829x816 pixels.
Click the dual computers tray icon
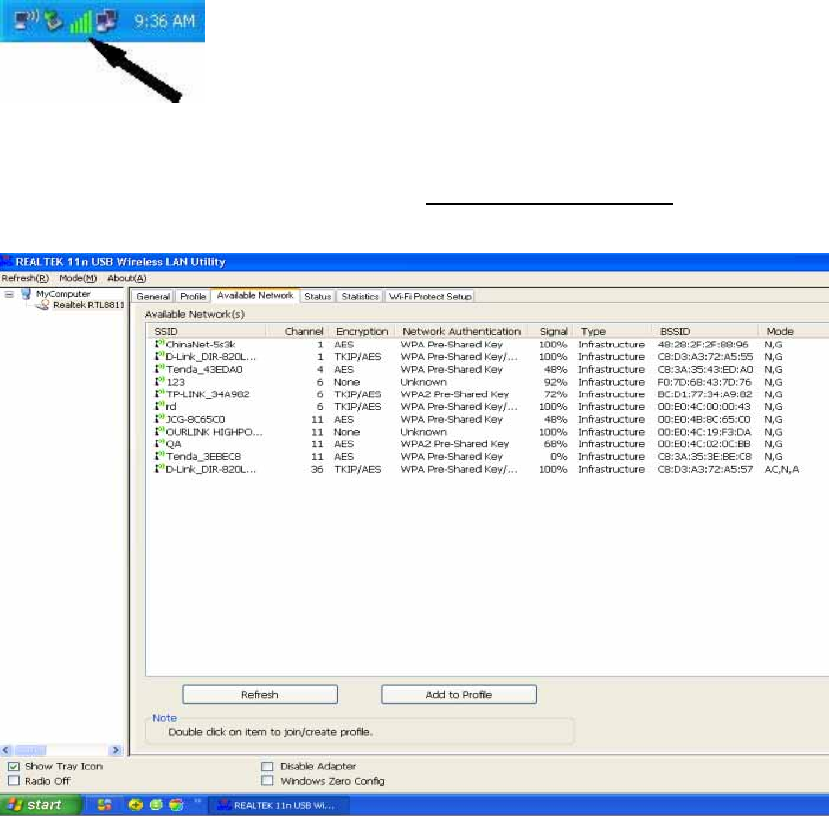tap(107, 21)
